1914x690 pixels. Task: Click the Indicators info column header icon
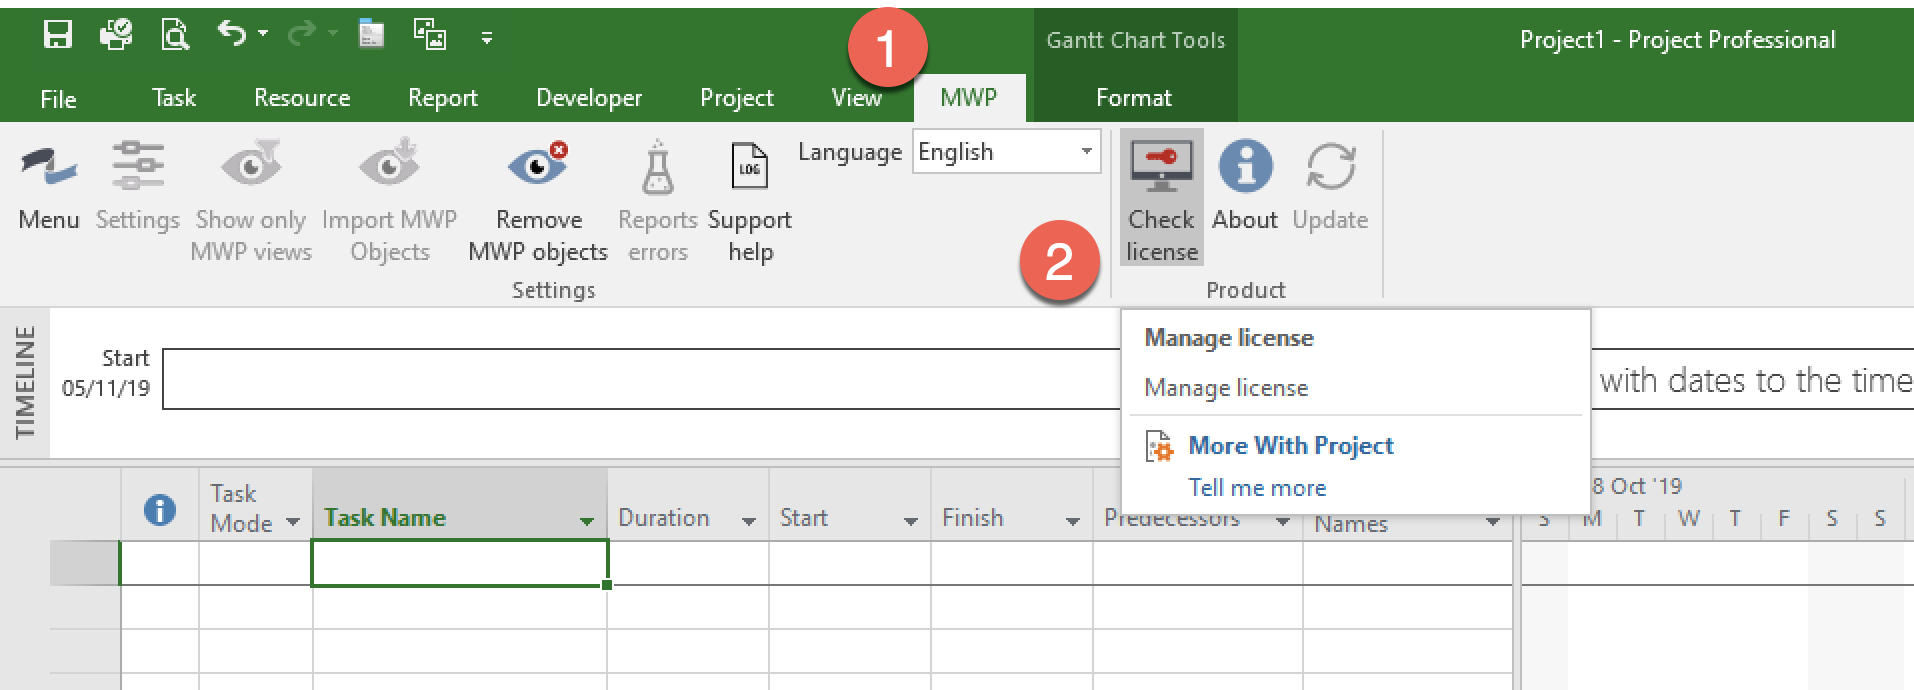pos(160,510)
